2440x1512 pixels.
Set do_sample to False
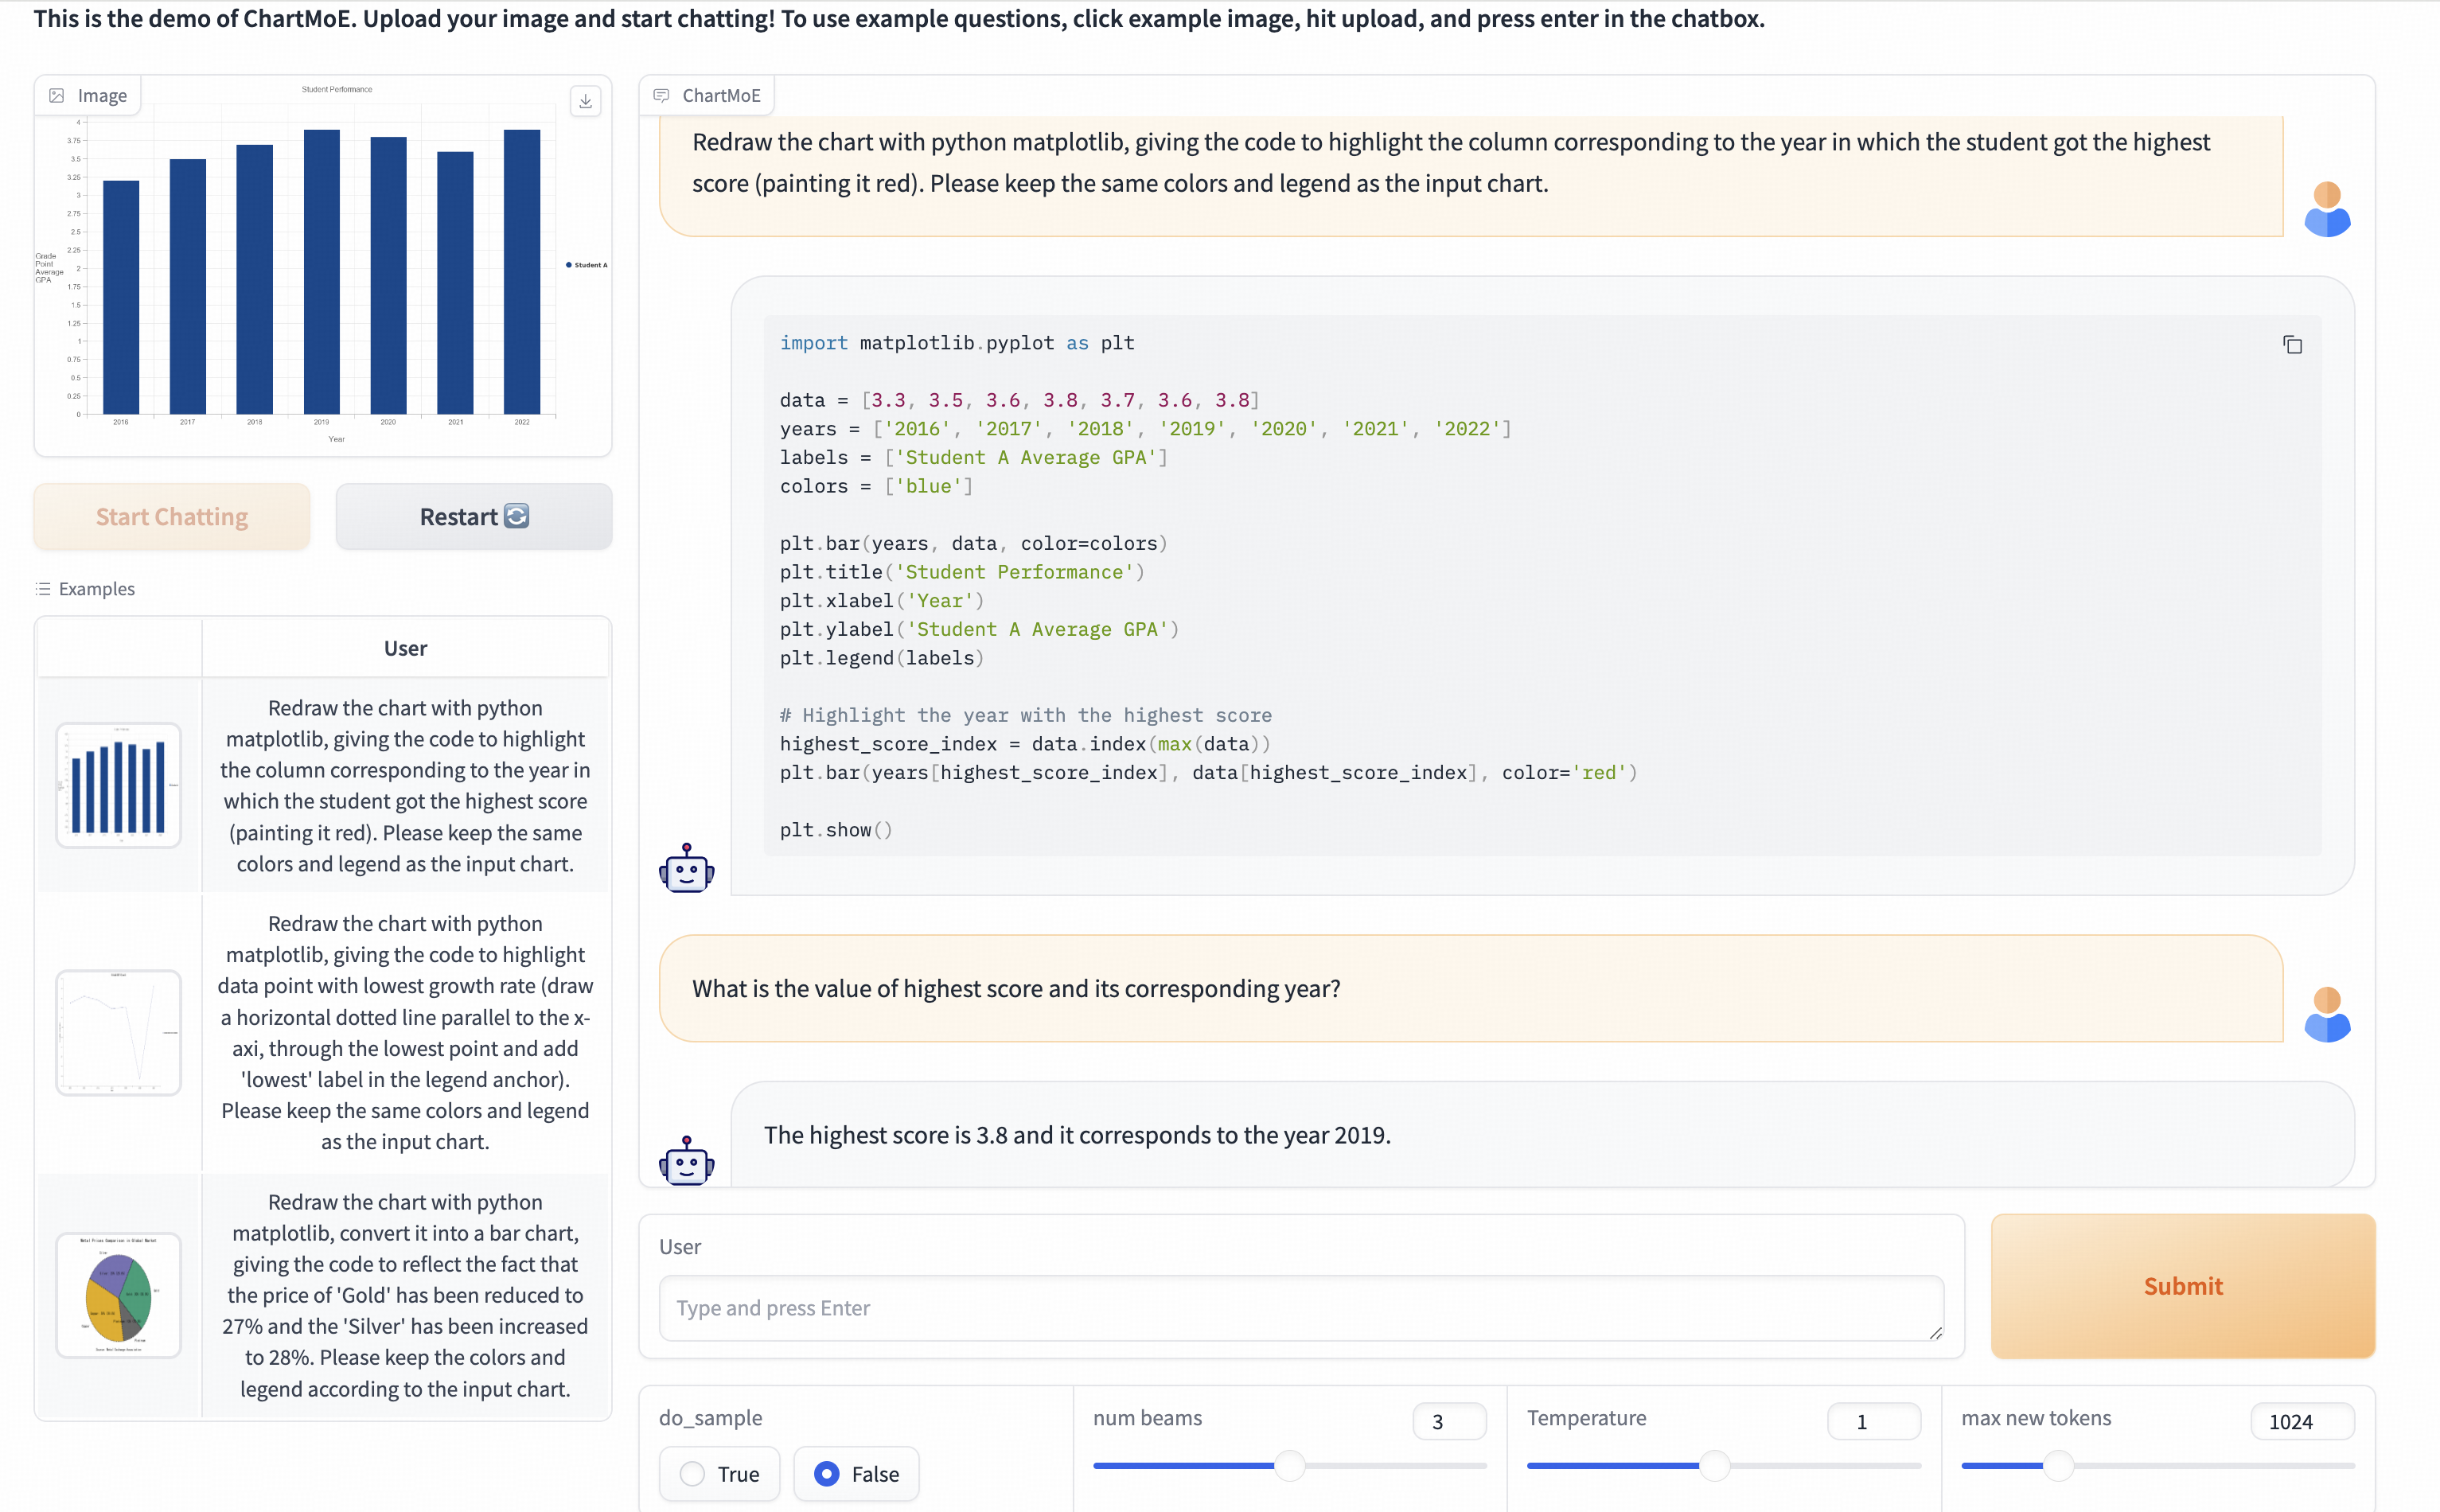(856, 1474)
